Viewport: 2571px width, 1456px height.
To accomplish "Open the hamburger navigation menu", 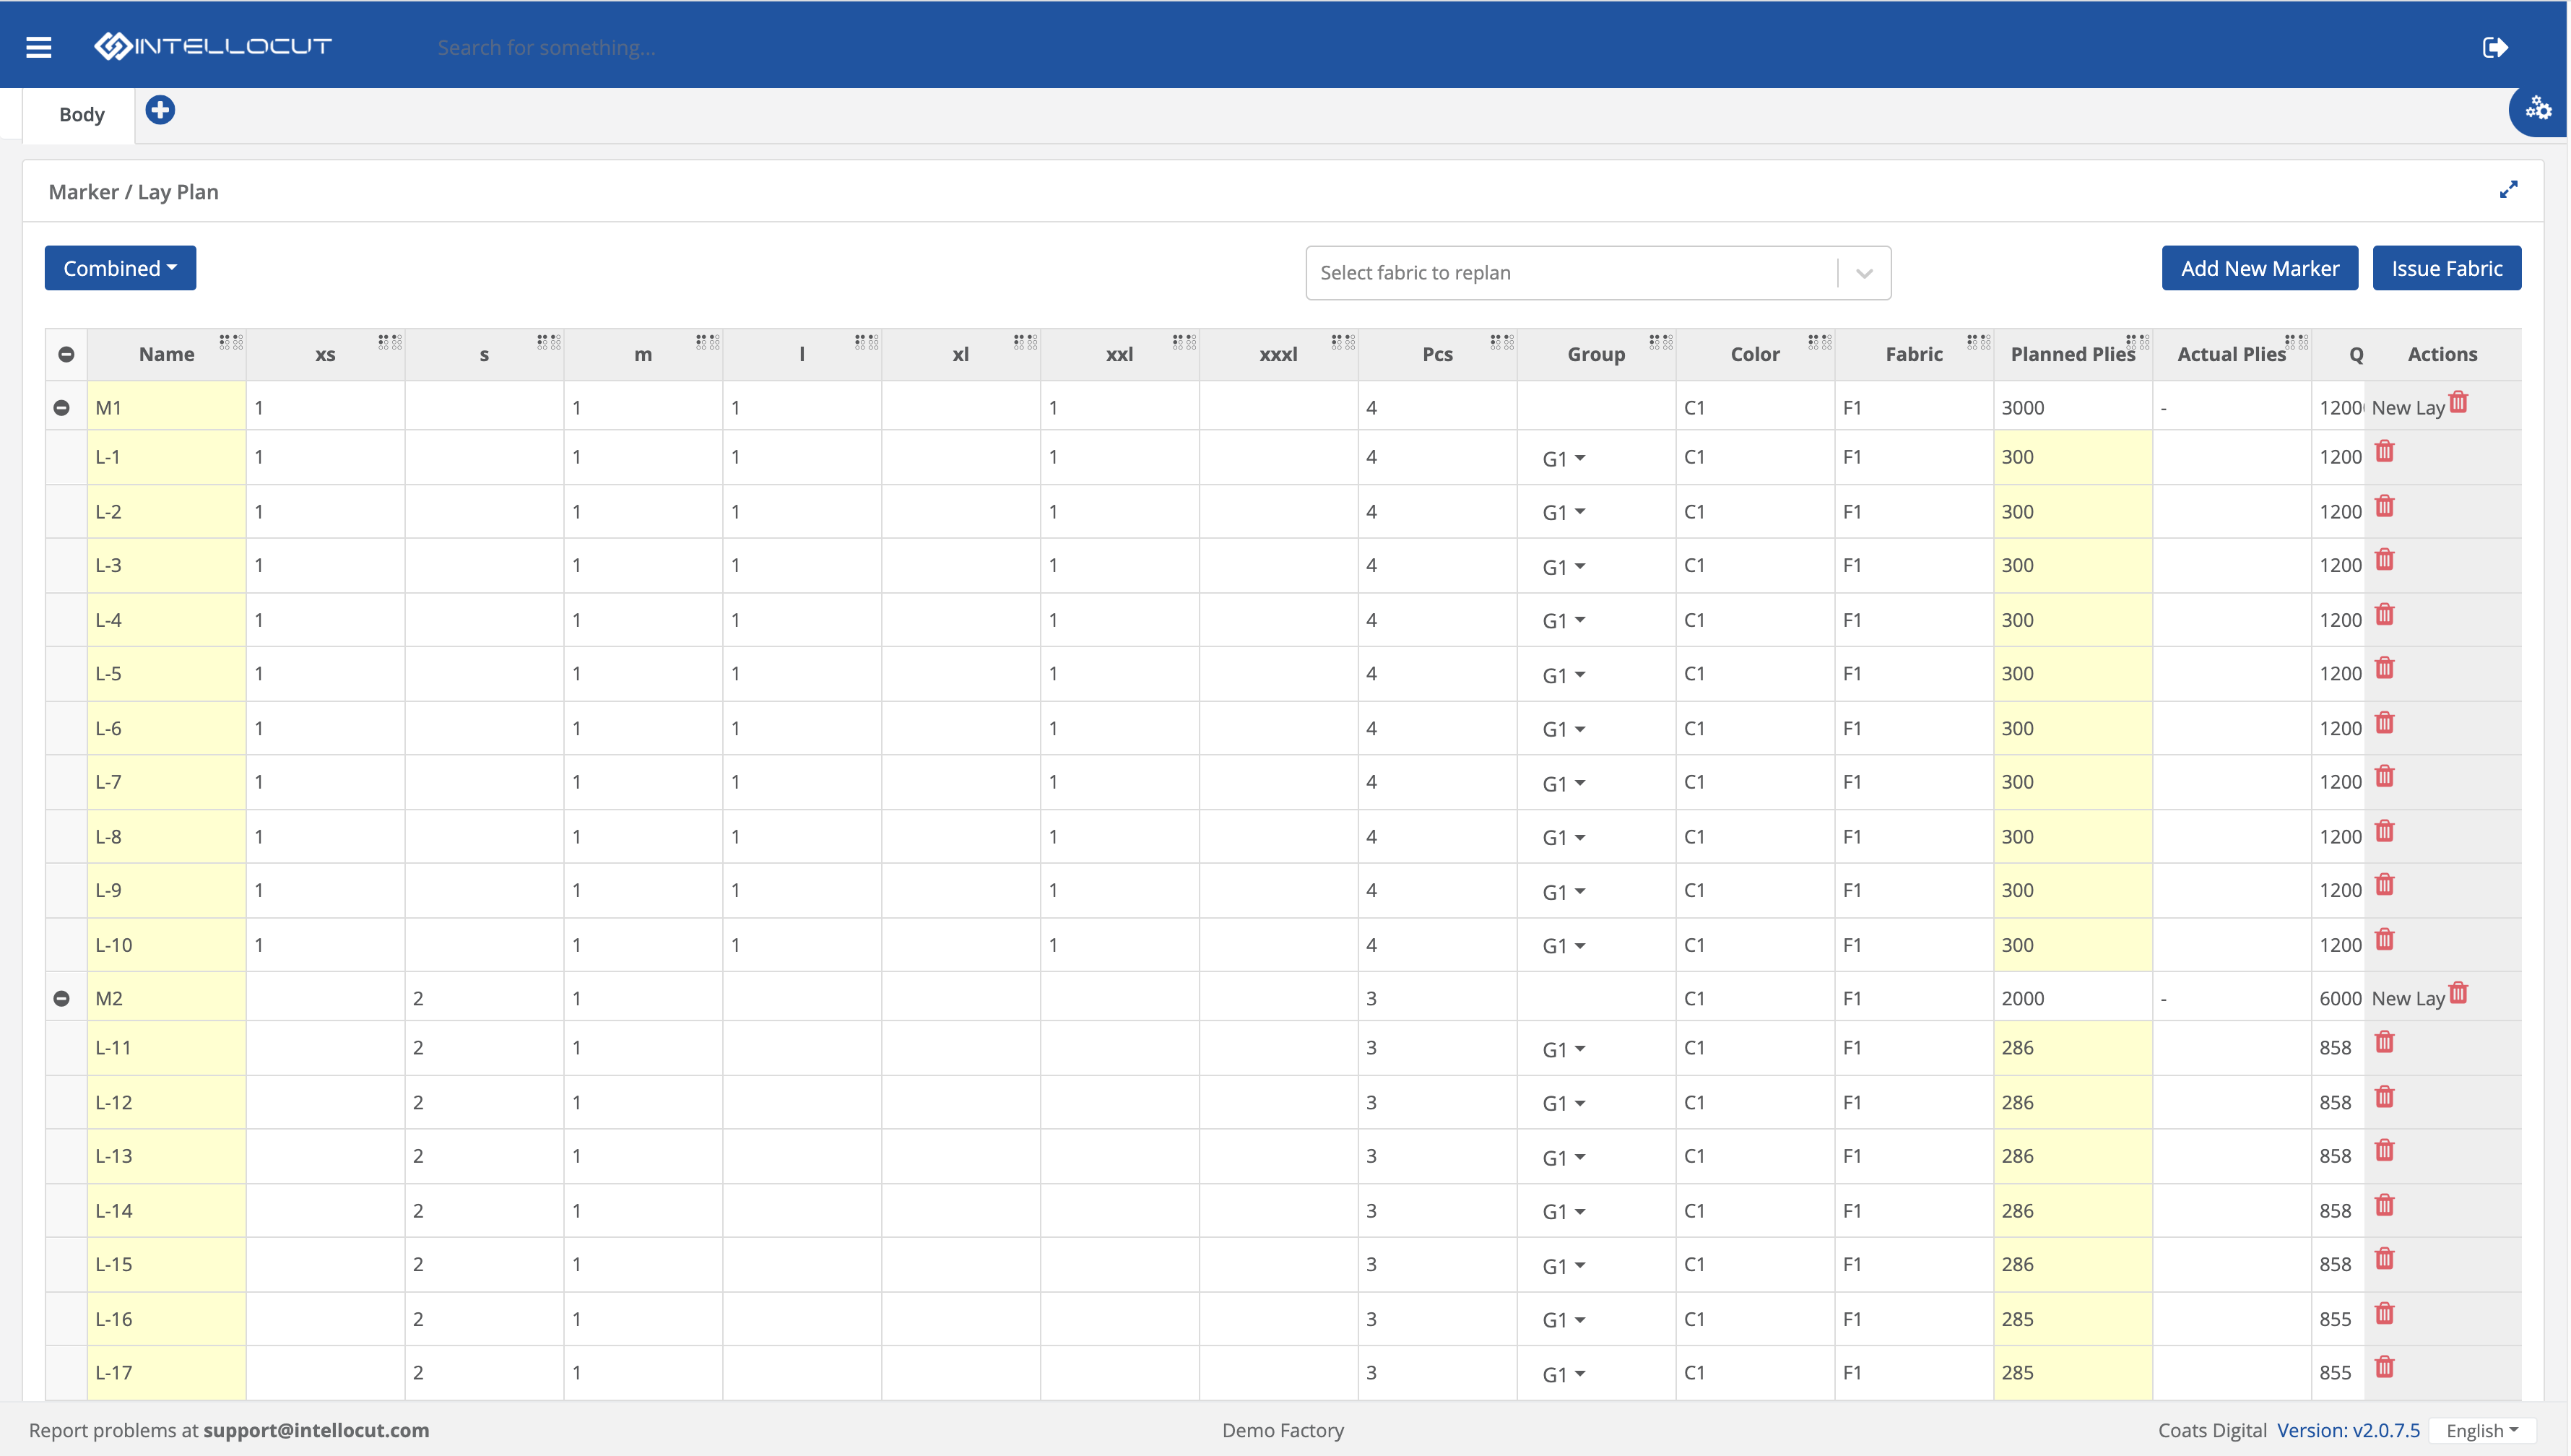I will (x=39, y=46).
